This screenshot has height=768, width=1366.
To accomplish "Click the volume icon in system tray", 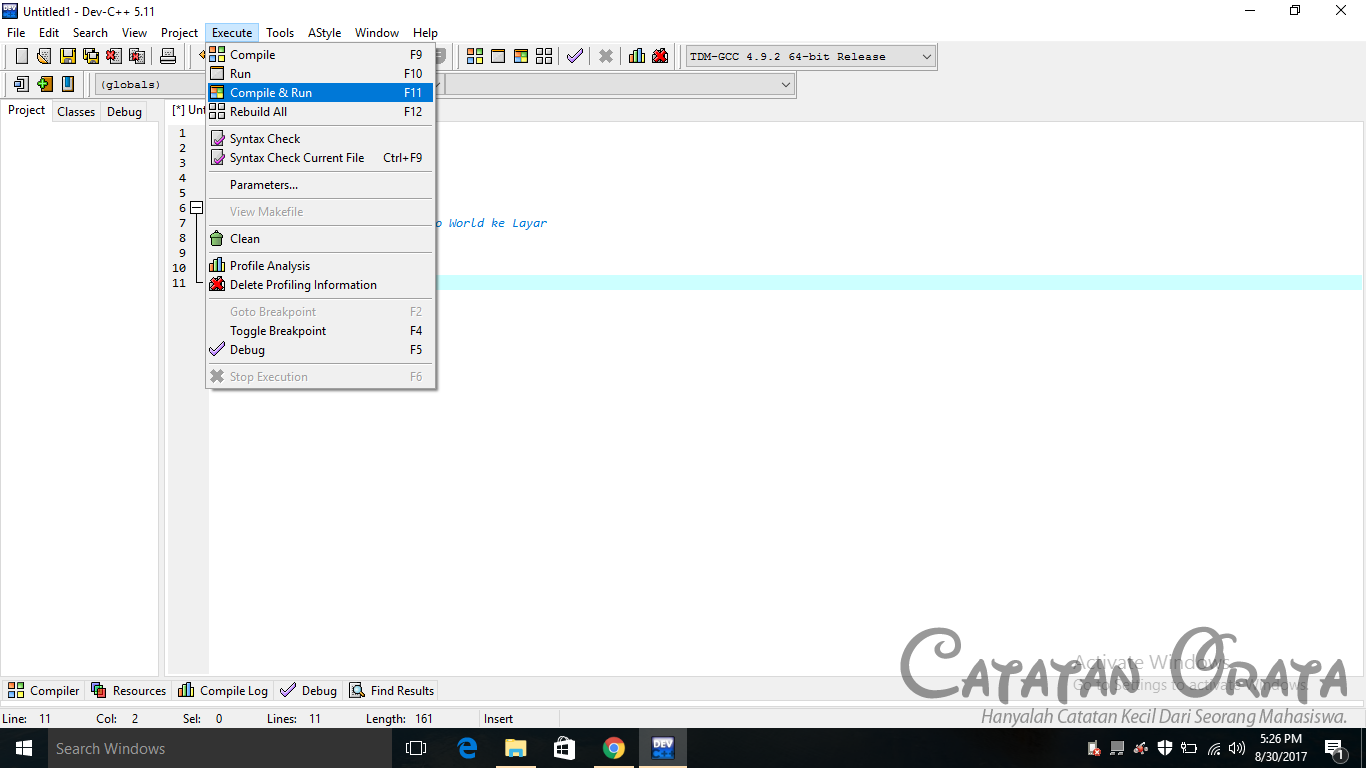I will [x=1237, y=748].
